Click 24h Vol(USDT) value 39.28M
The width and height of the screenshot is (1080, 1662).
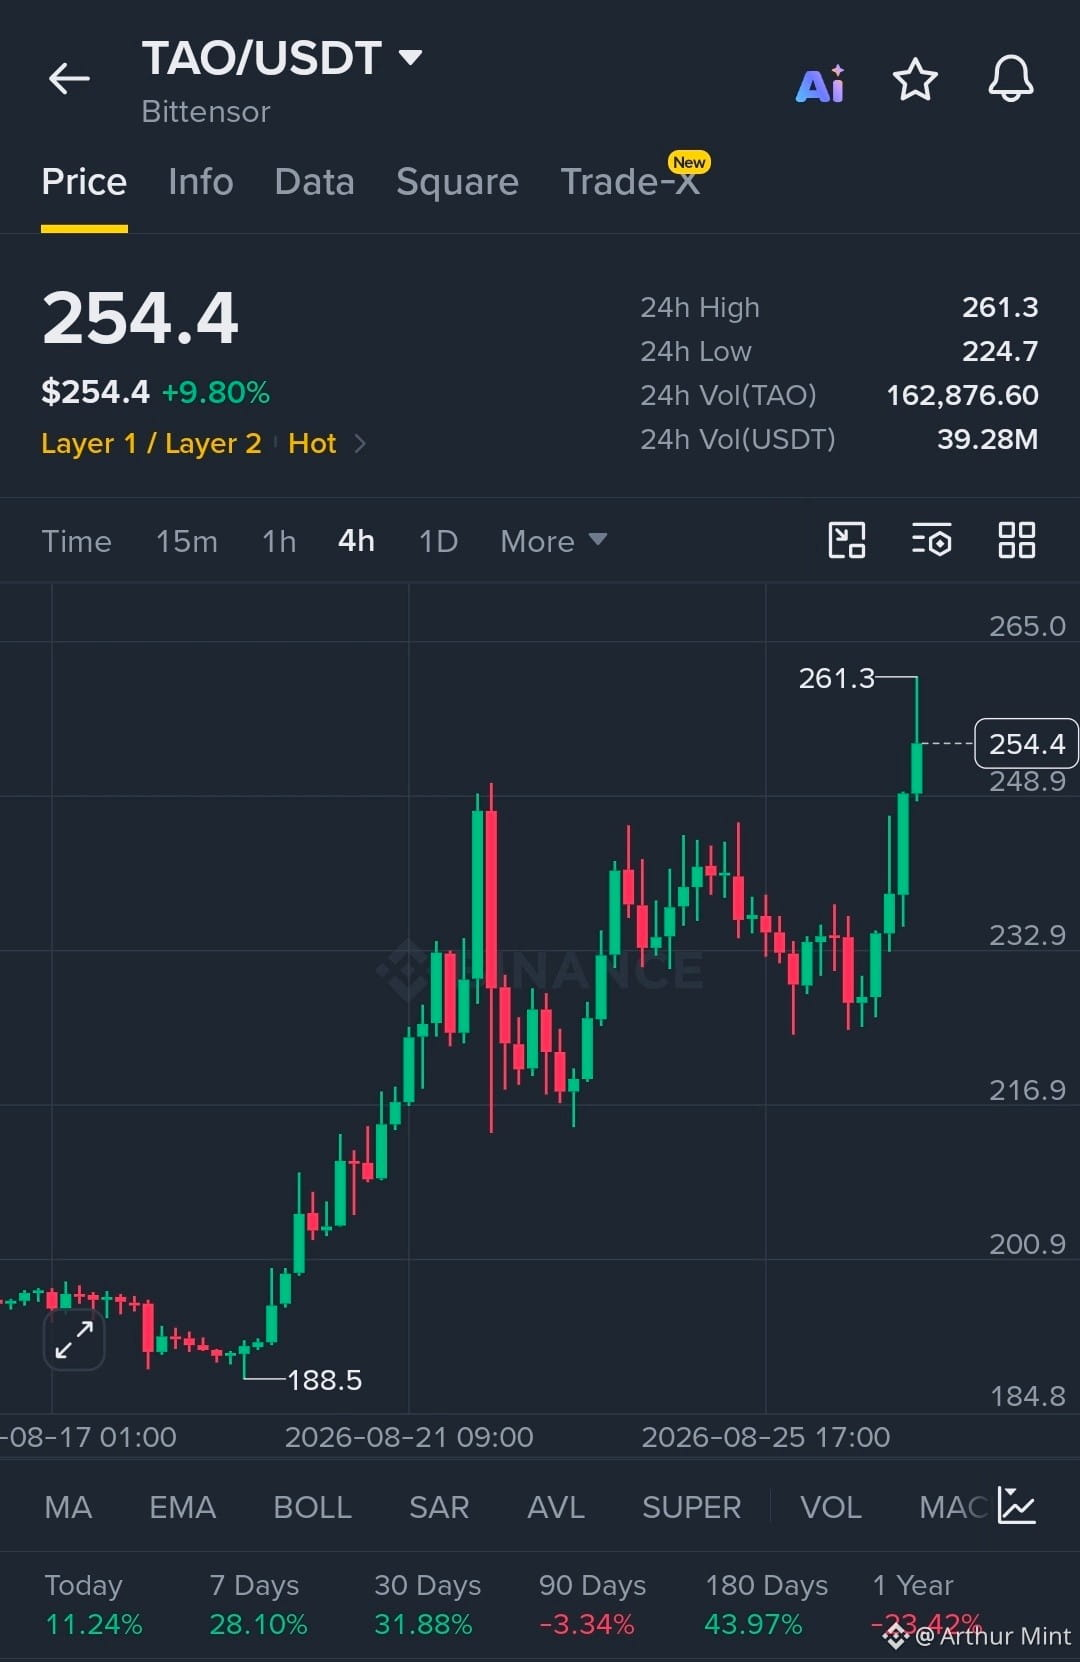(987, 439)
